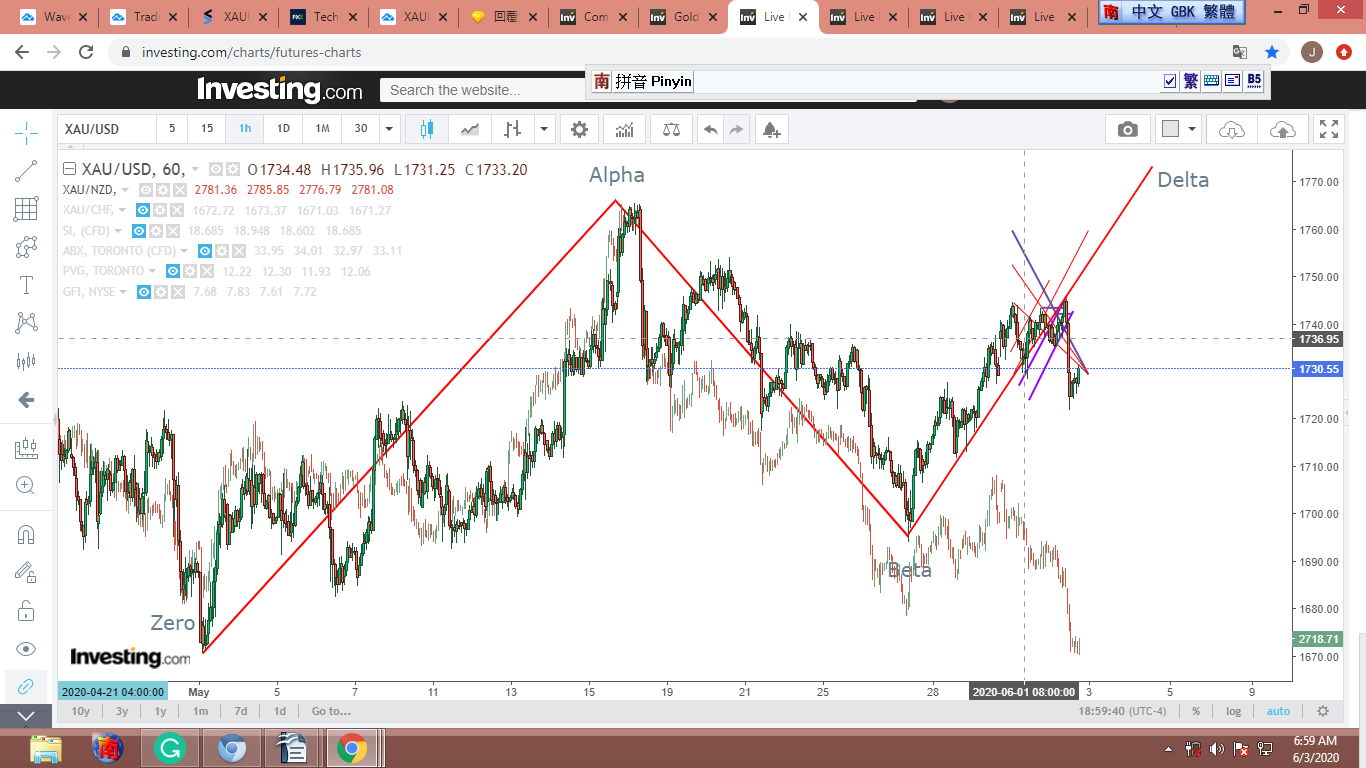The height and width of the screenshot is (768, 1366).
Task: Open the indicators panel icon
Action: [x=624, y=129]
